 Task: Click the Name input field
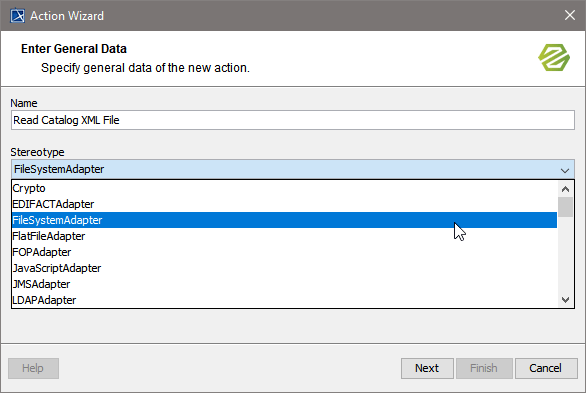pos(293,120)
